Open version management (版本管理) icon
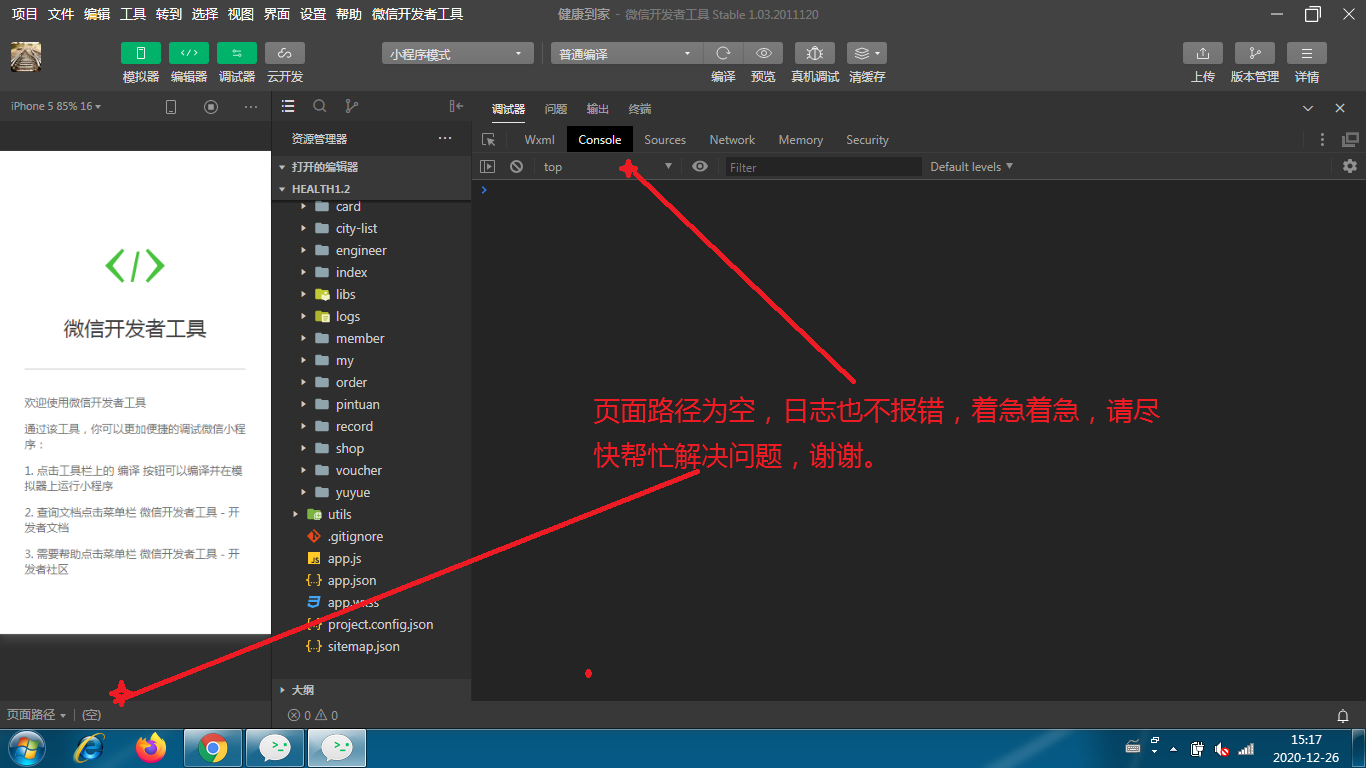 (x=1255, y=53)
